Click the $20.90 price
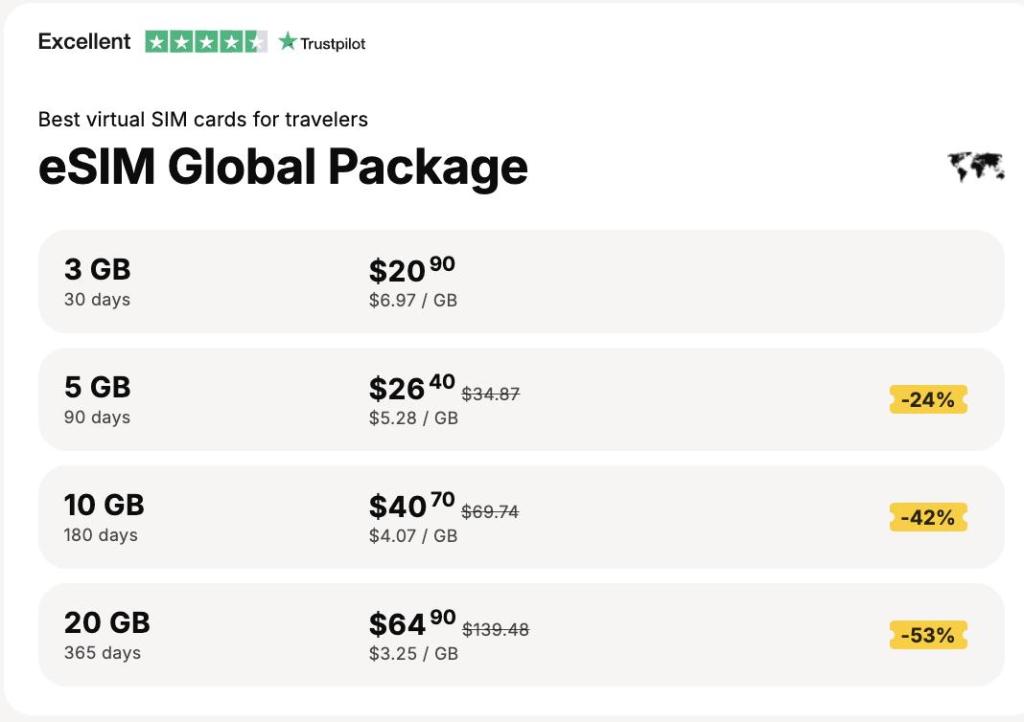 [x=412, y=270]
